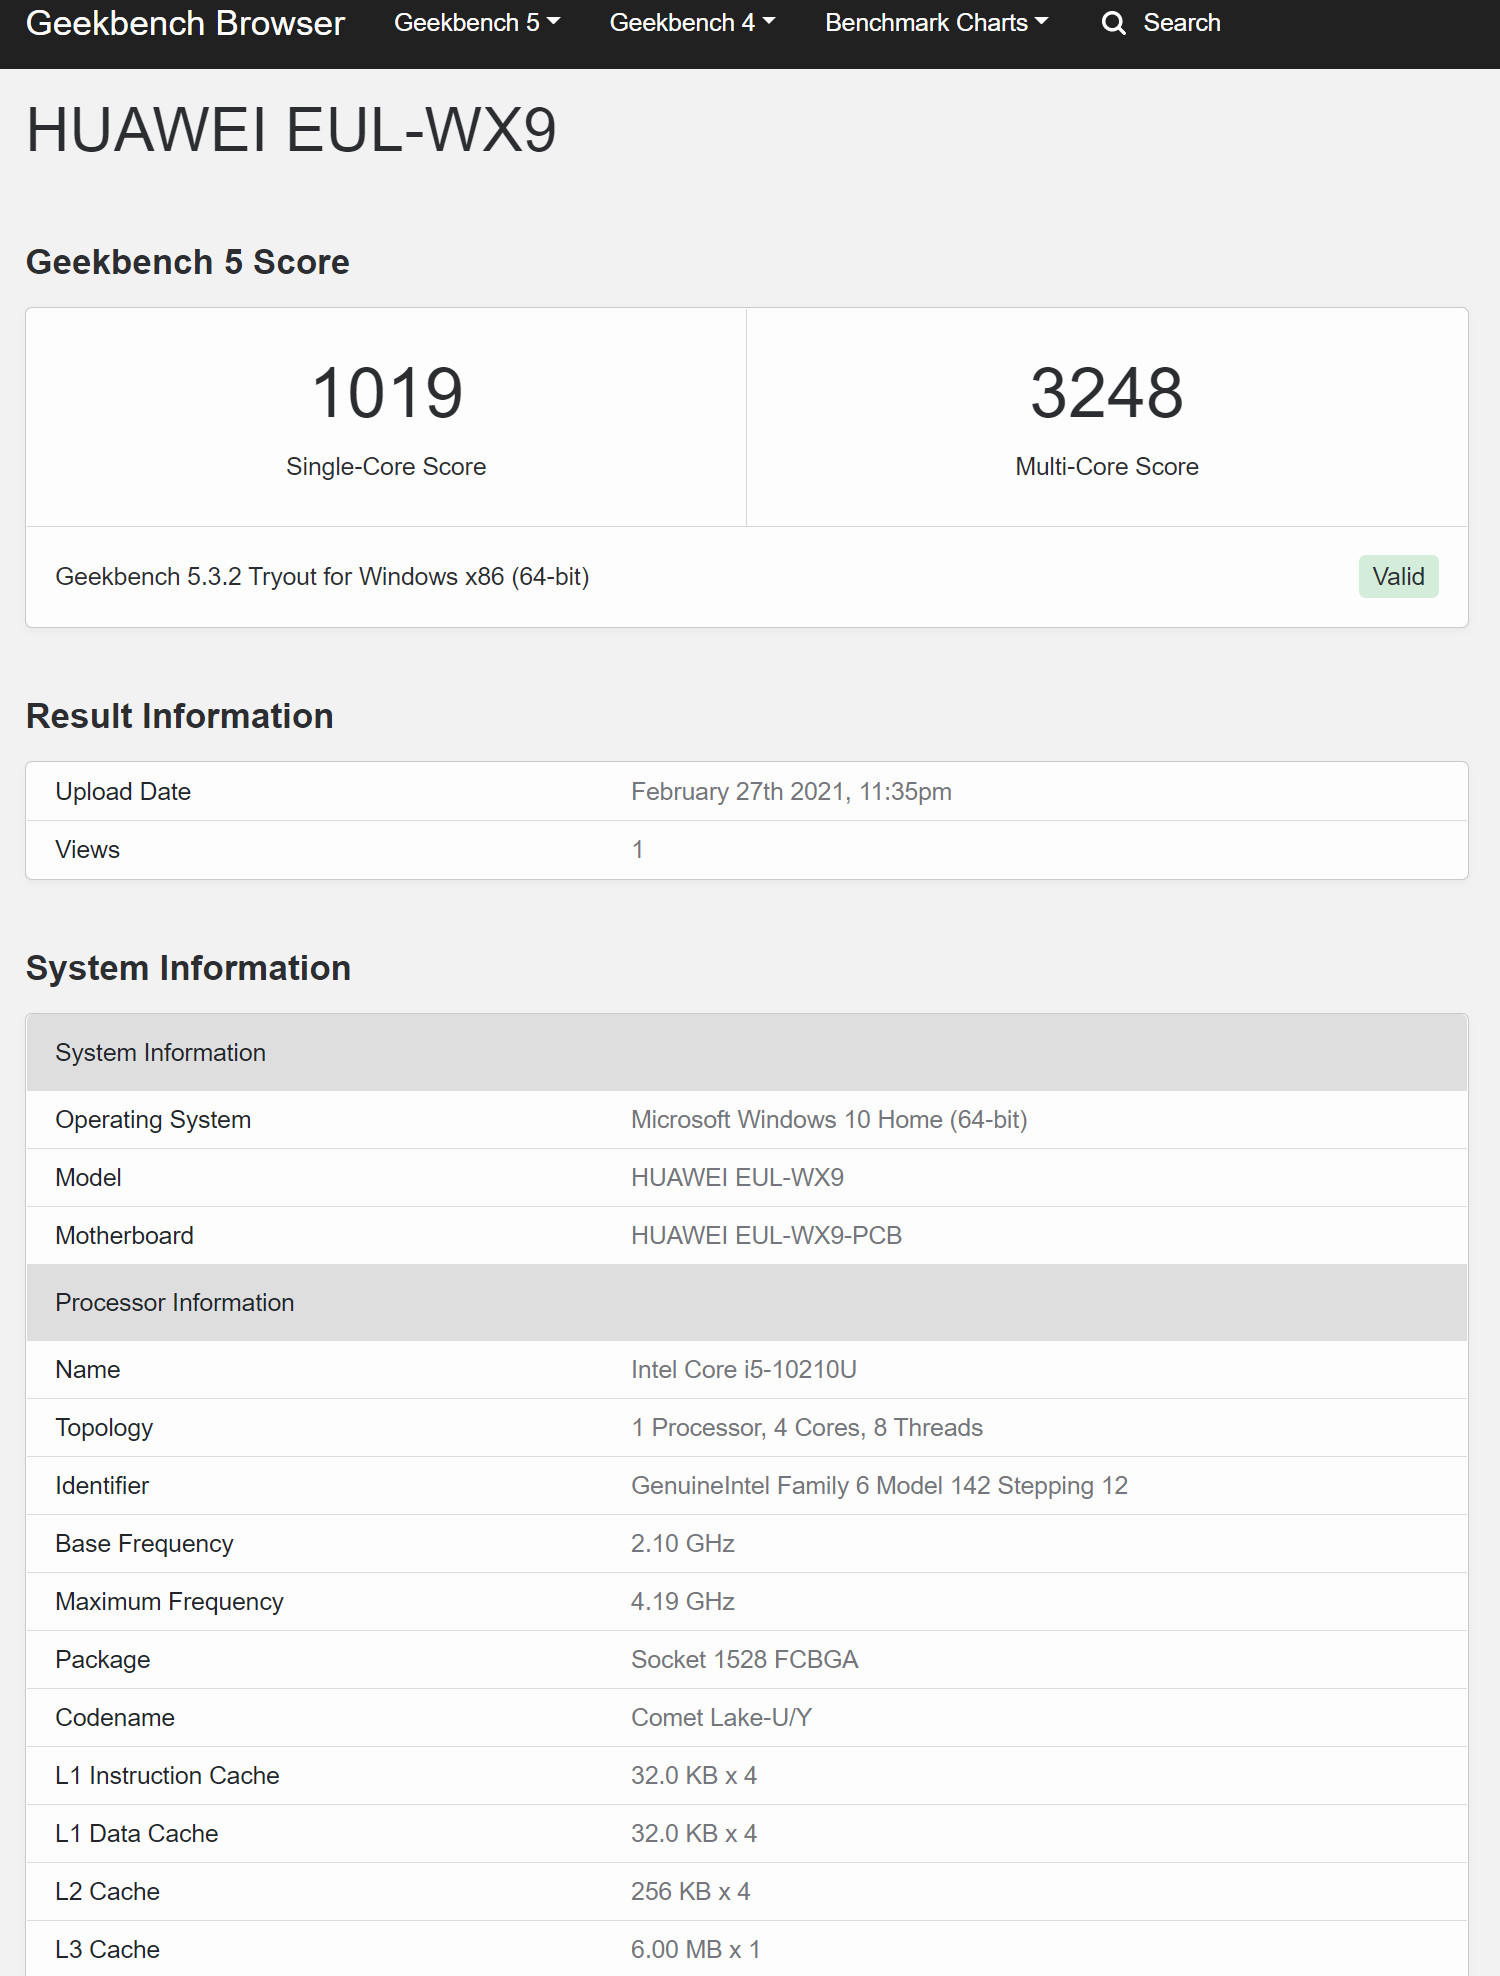This screenshot has width=1500, height=1976.
Task: Select the Views row label
Action: [88, 850]
